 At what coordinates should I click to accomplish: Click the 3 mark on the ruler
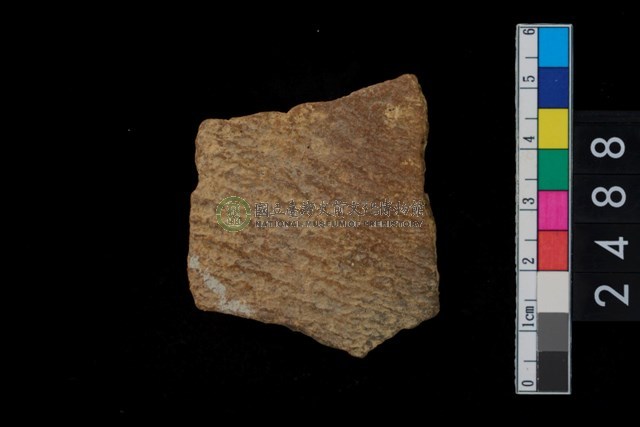pos(528,202)
